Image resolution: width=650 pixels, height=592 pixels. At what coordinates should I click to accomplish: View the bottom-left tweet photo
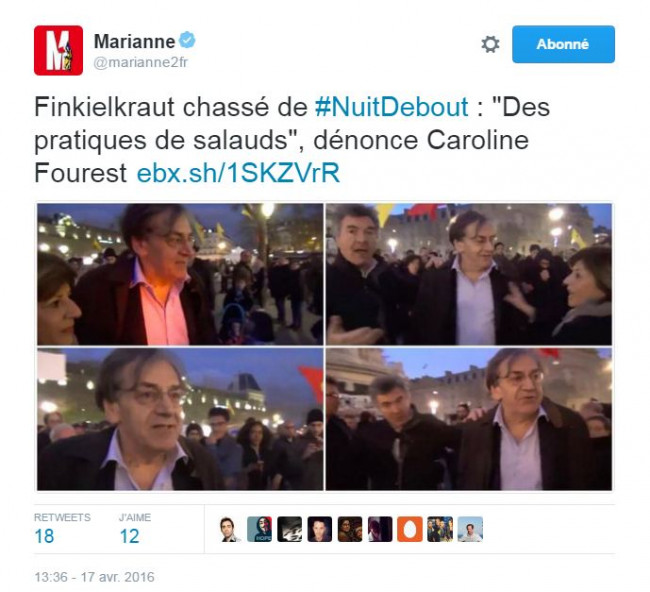click(x=180, y=419)
